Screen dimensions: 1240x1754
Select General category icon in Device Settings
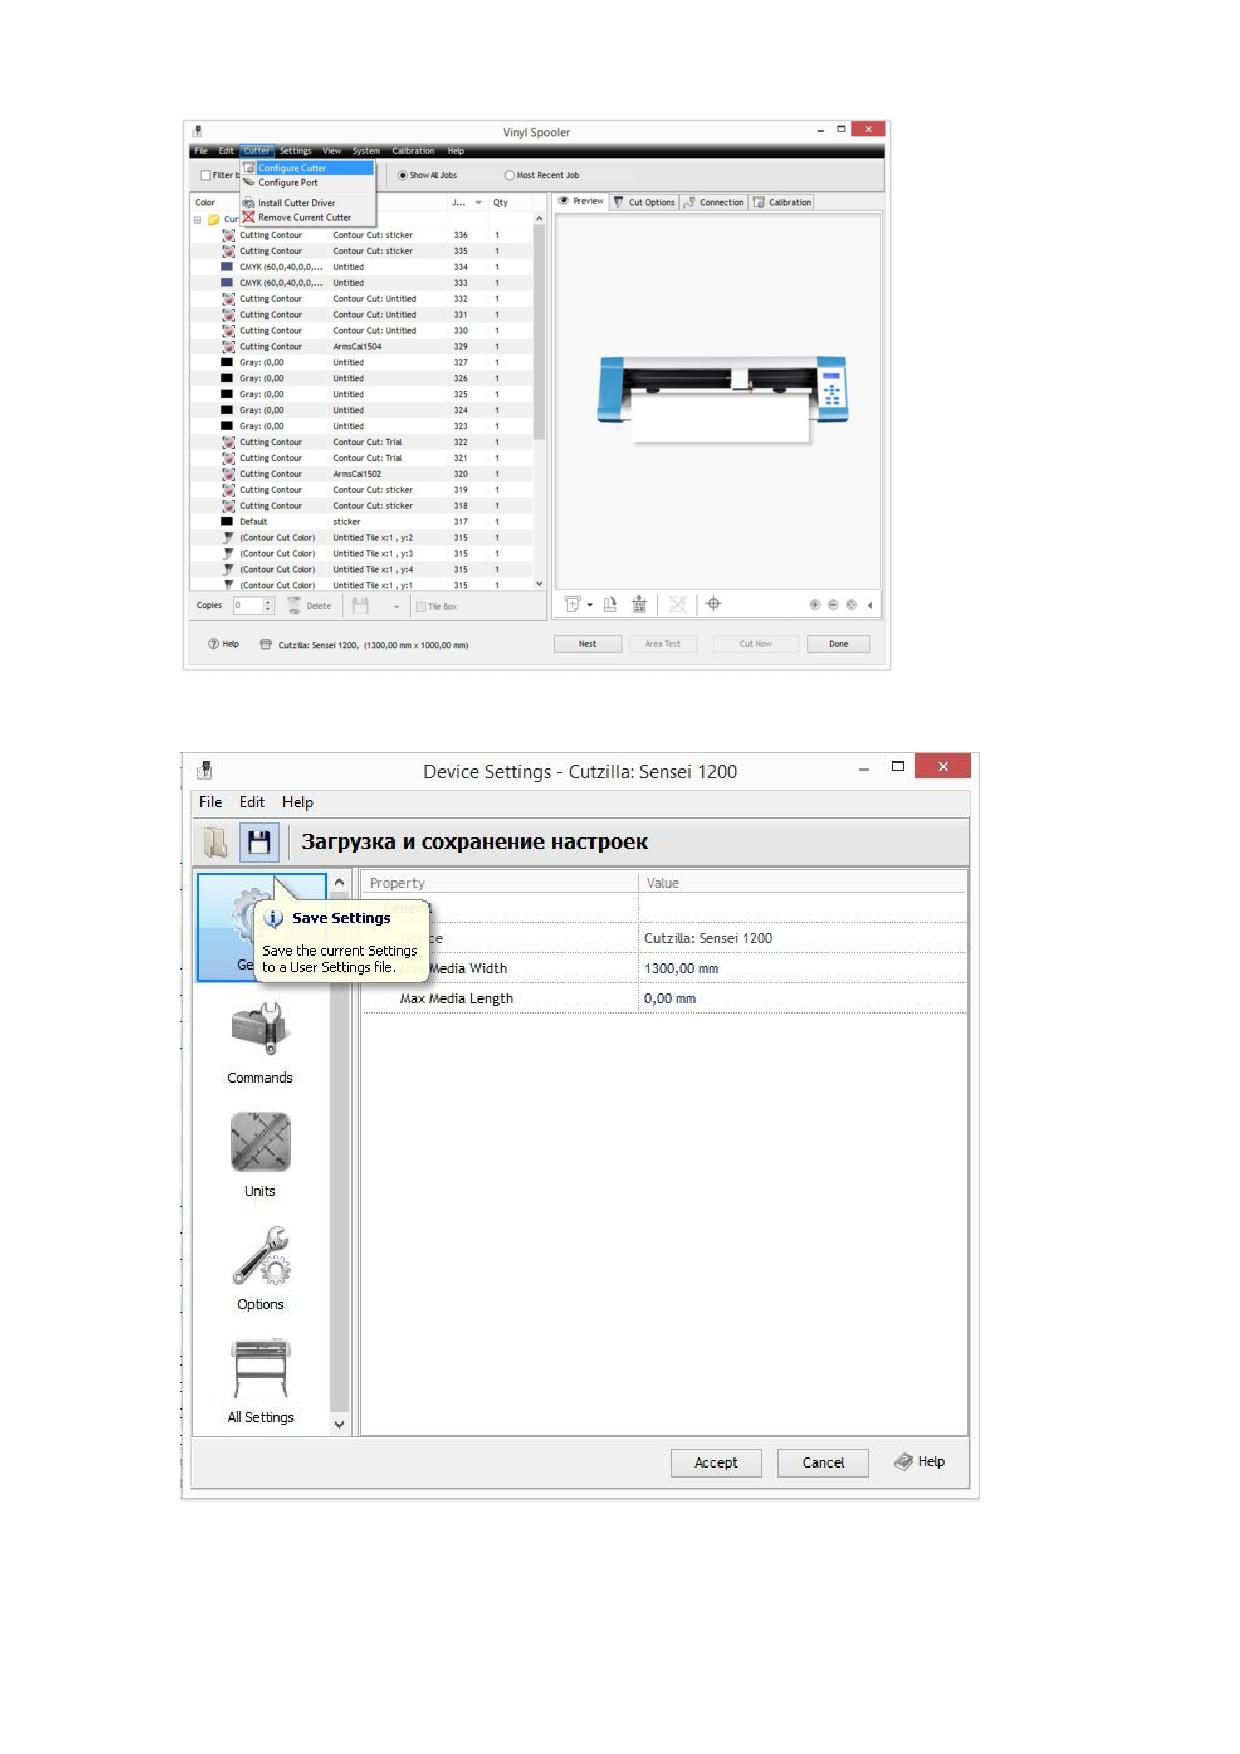pos(261,928)
